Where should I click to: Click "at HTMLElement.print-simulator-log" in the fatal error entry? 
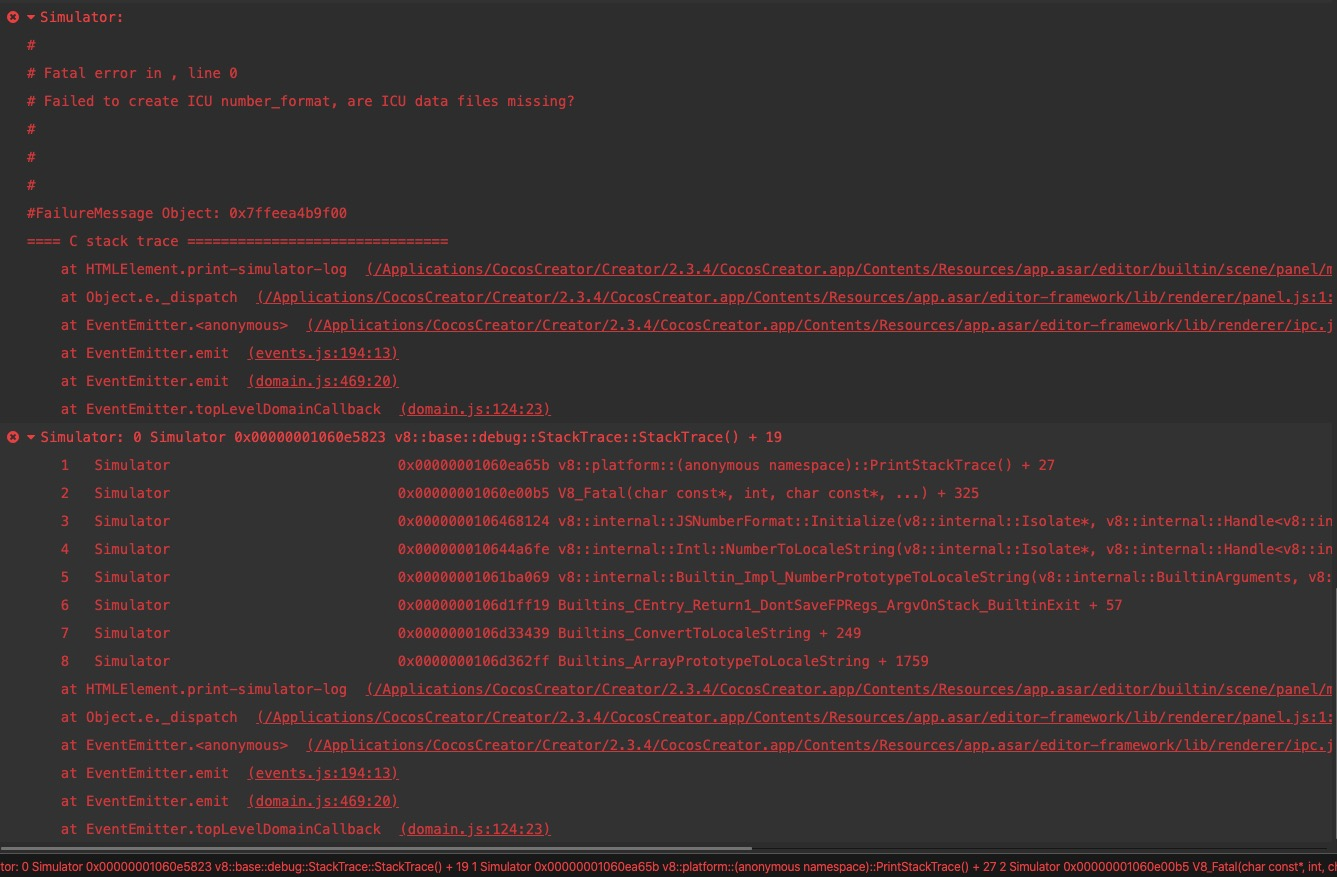point(204,269)
